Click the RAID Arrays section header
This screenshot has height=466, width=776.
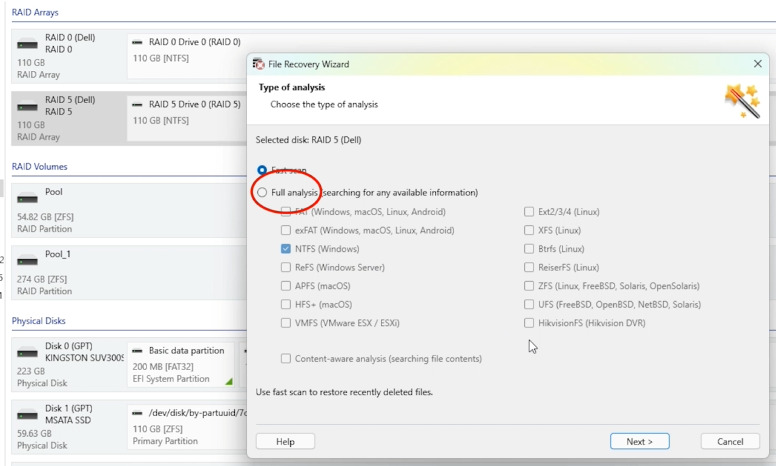(x=35, y=12)
